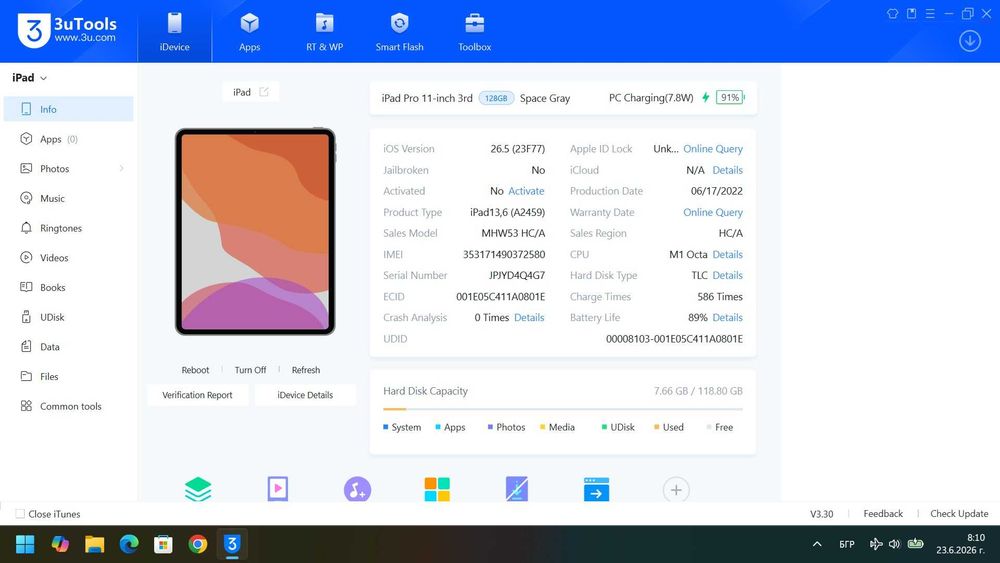Screen dimensions: 1000x563
Task: Click the skin t-shirt icon in title bar
Action: coord(892,13)
